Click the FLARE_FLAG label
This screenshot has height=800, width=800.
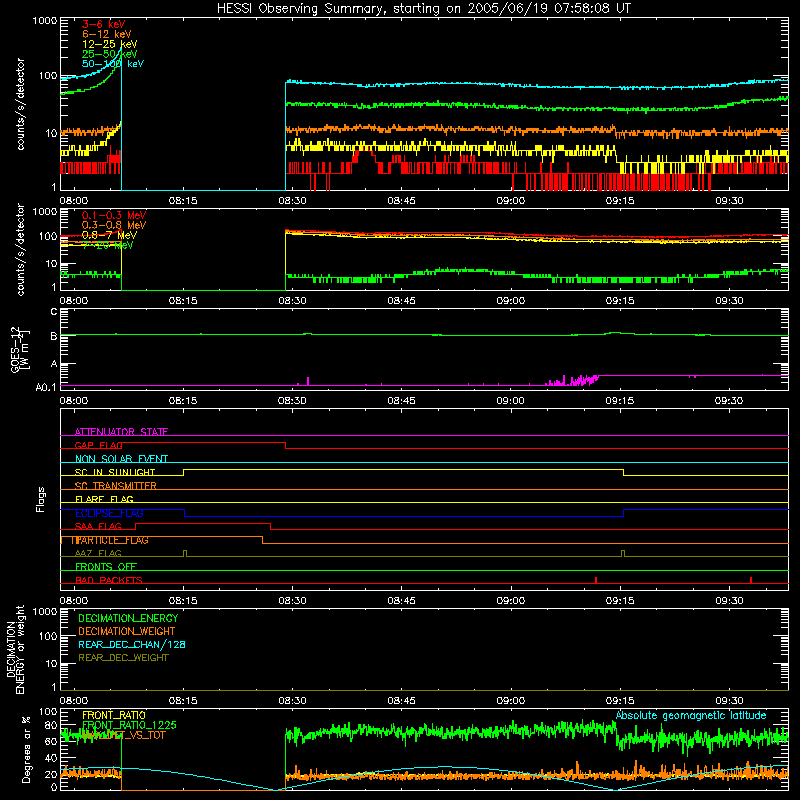[x=104, y=499]
